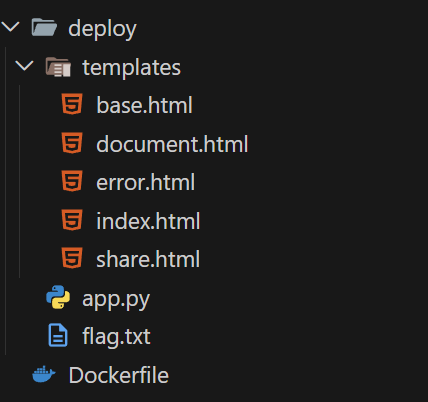Open document.html in the editor
The height and width of the screenshot is (402, 428).
(x=172, y=144)
